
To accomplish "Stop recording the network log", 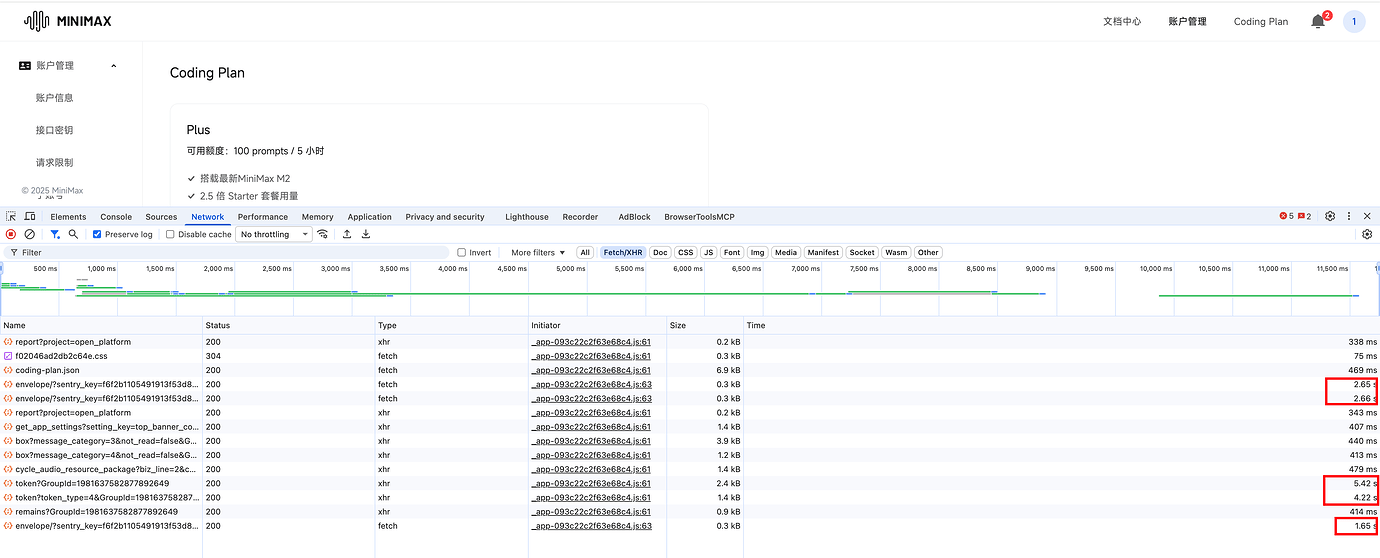I will click(11, 234).
